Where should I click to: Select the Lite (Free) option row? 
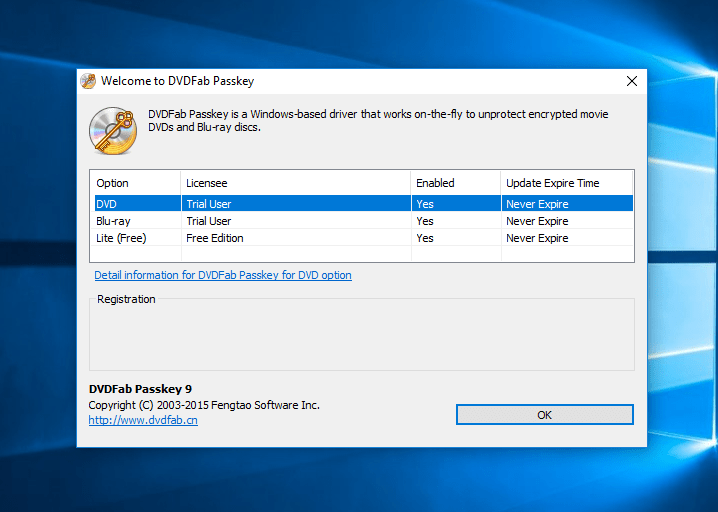pyautogui.click(x=364, y=238)
